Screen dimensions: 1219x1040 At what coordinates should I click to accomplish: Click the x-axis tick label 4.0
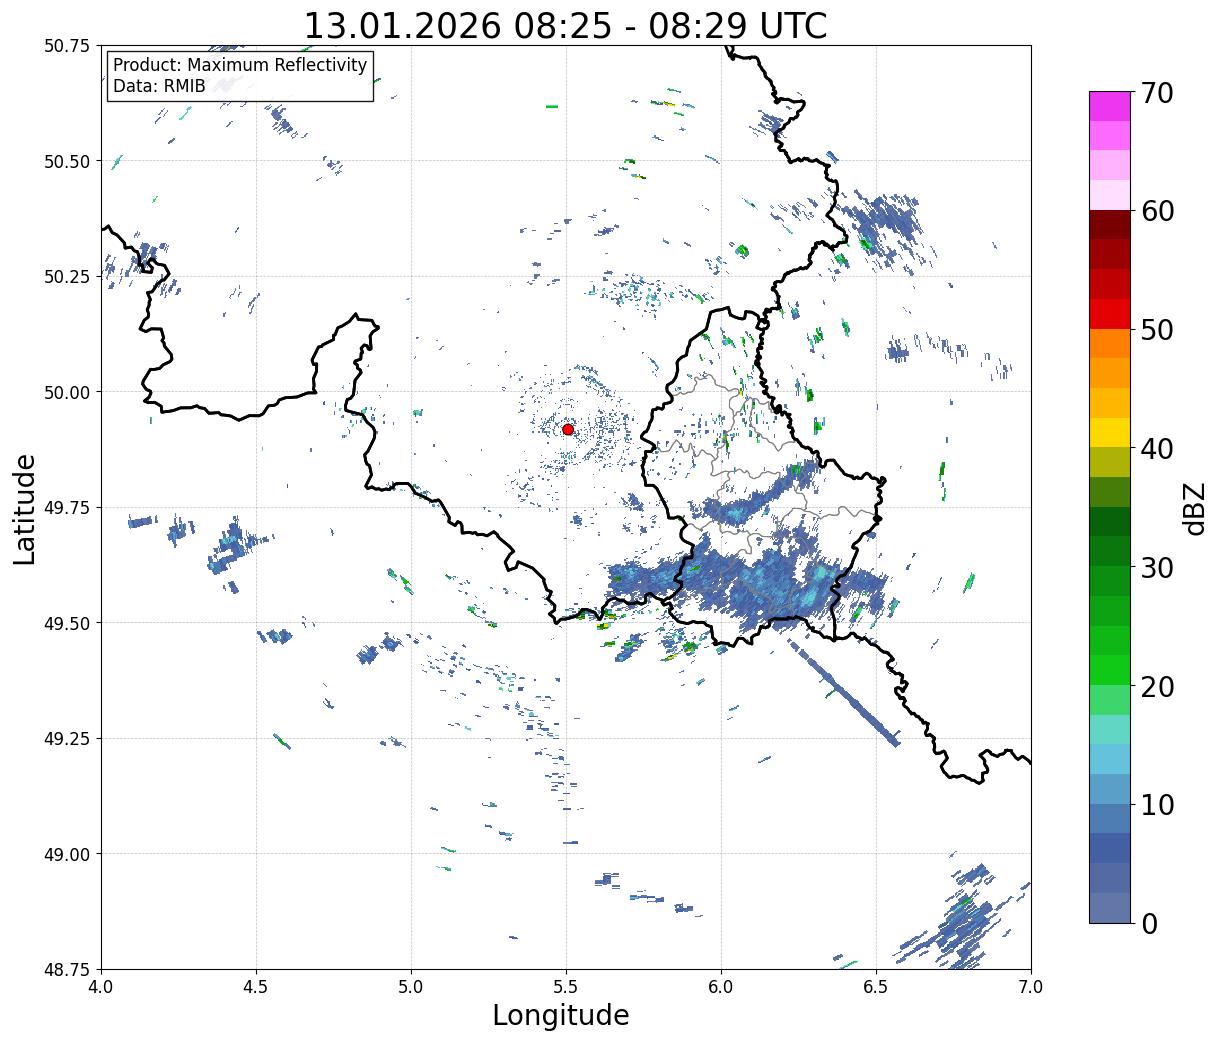pyautogui.click(x=101, y=986)
